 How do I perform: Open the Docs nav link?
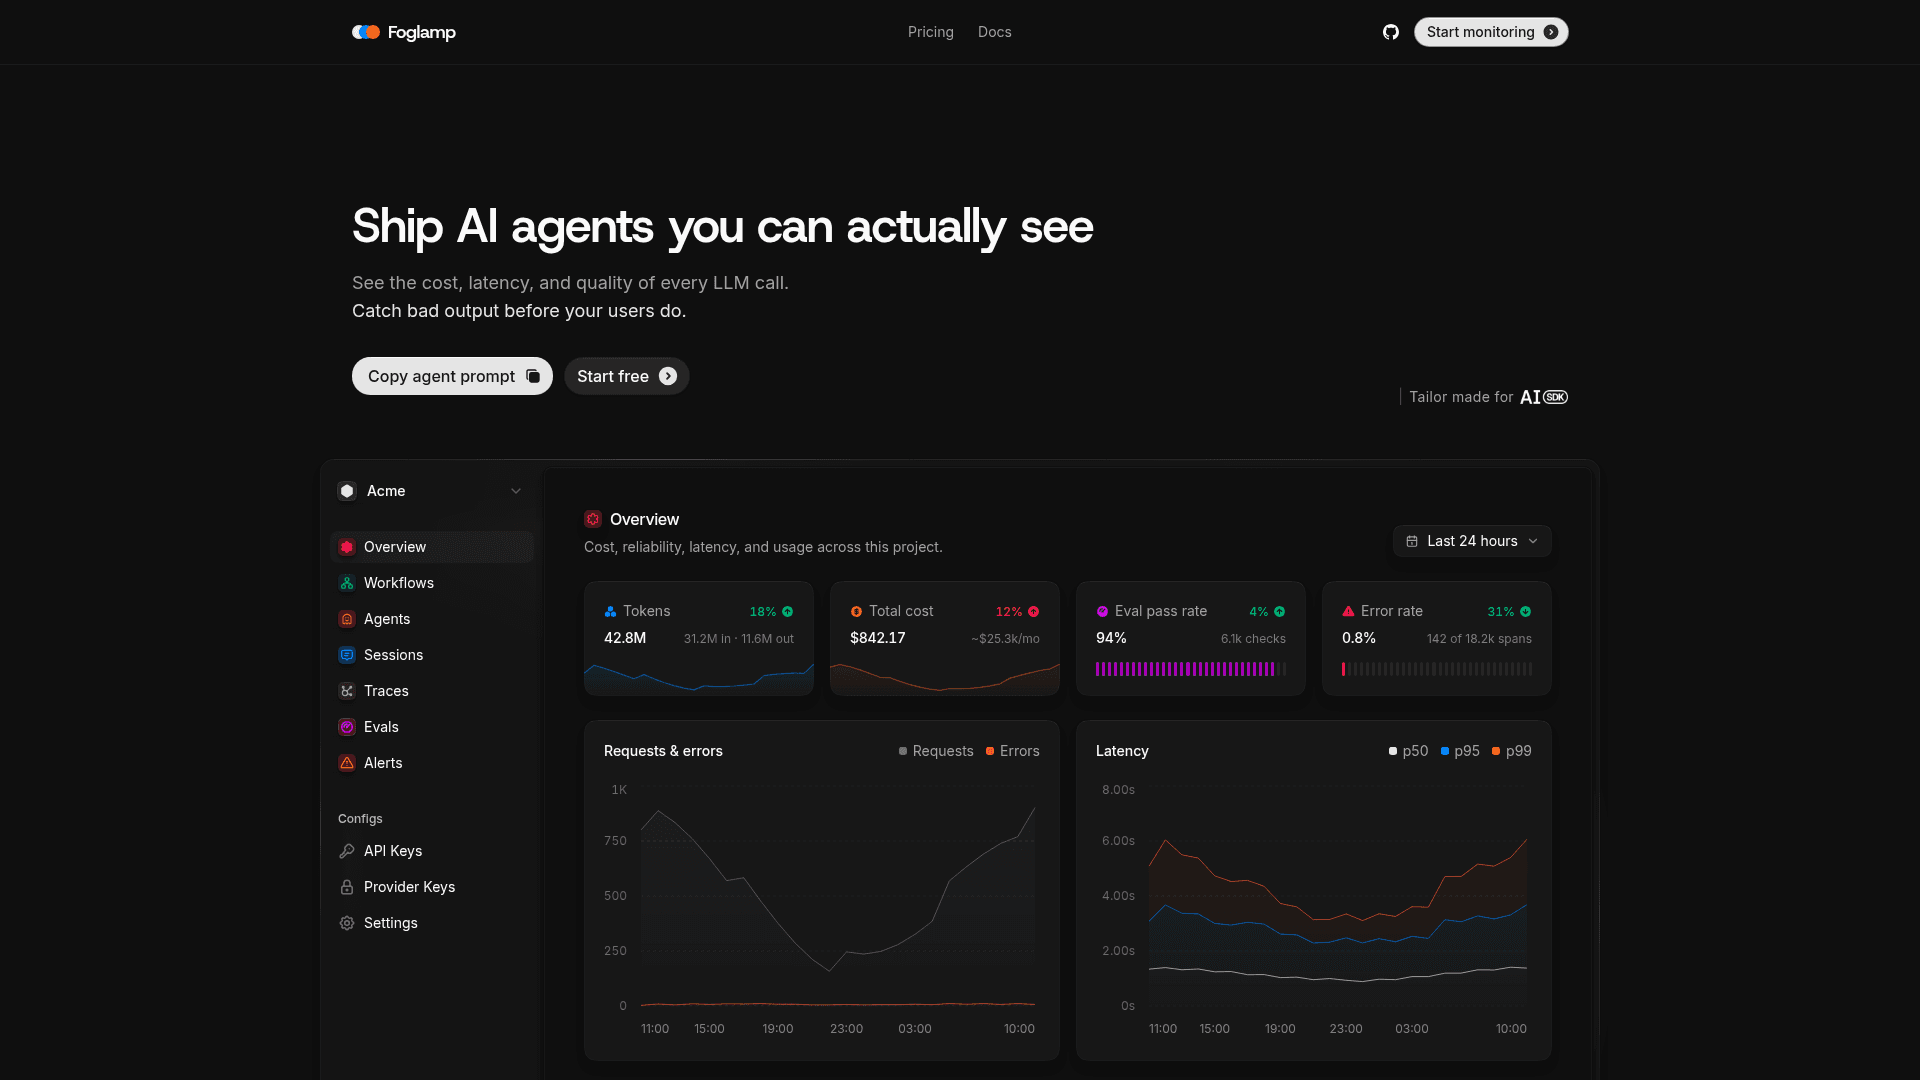tap(994, 32)
